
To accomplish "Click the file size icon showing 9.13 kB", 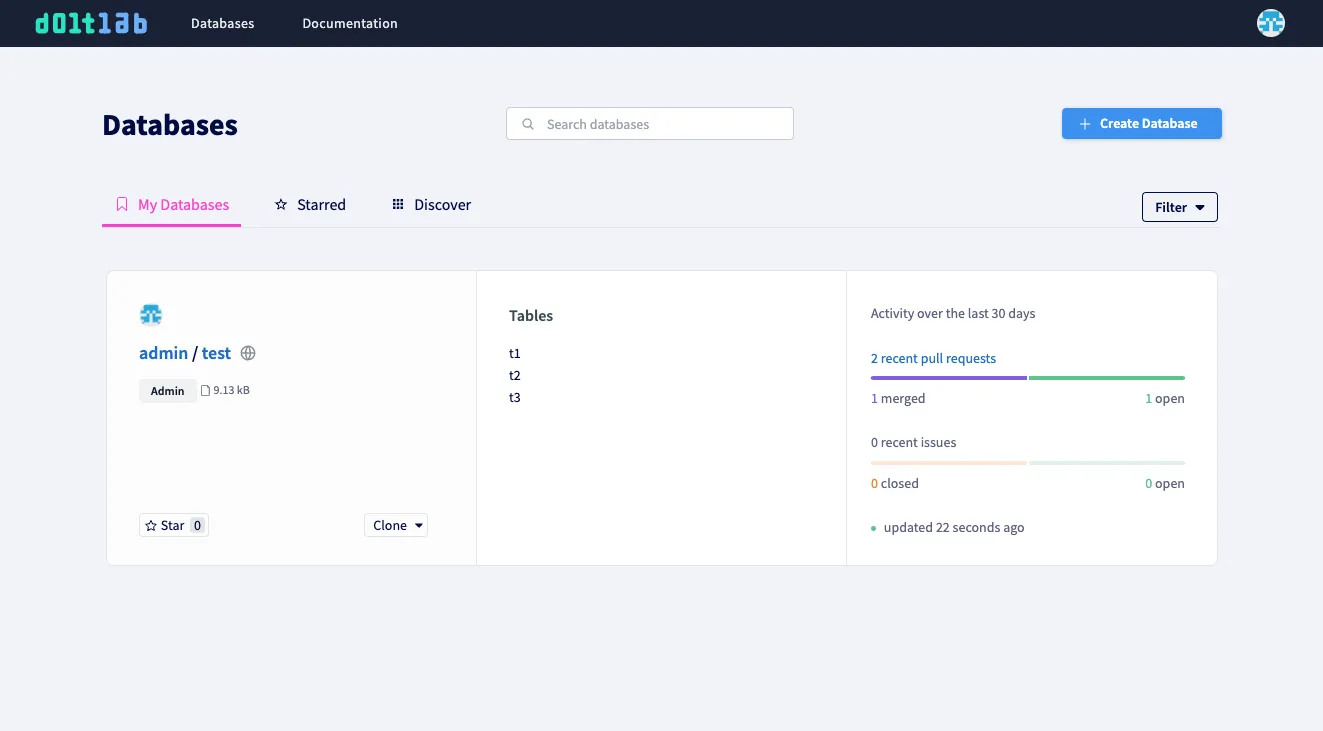I will [x=207, y=389].
